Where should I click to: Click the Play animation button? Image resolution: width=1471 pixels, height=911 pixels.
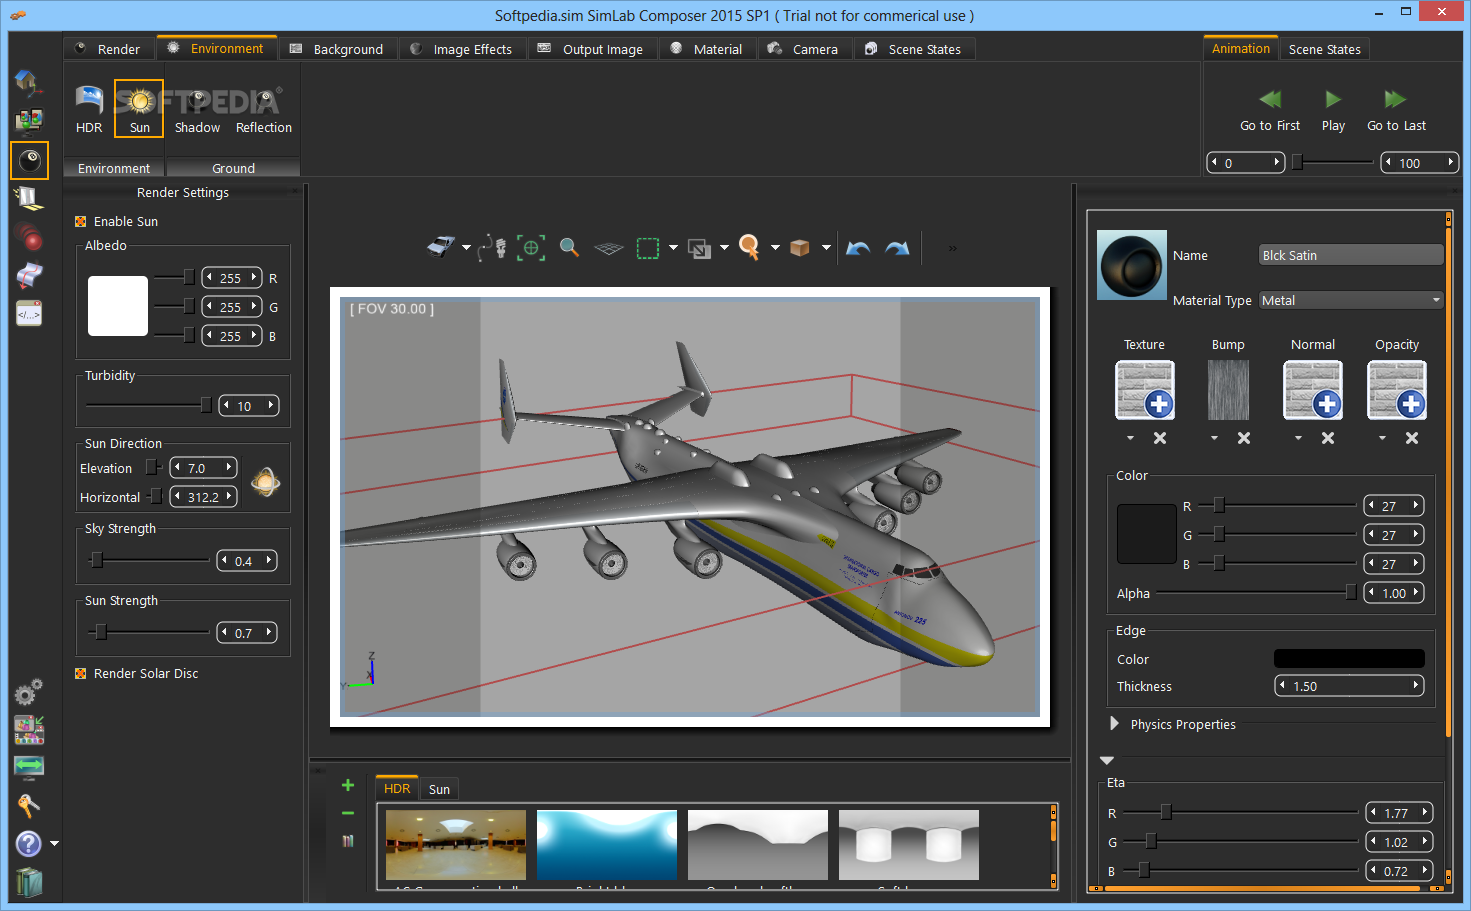(1333, 110)
